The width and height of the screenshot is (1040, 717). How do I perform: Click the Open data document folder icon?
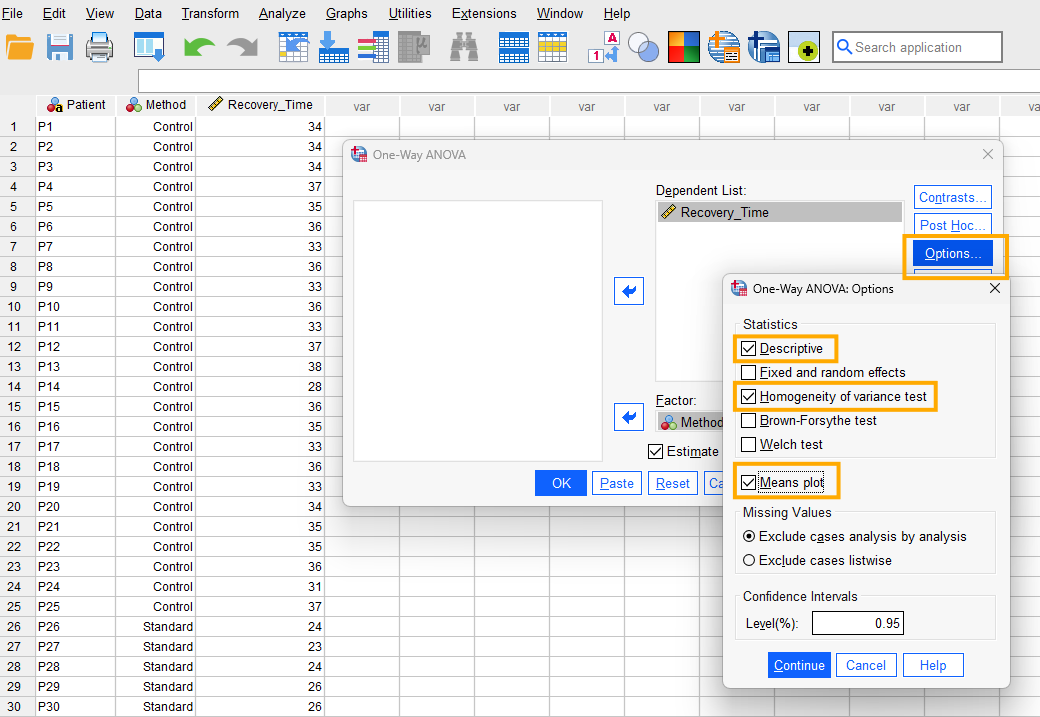coord(20,47)
